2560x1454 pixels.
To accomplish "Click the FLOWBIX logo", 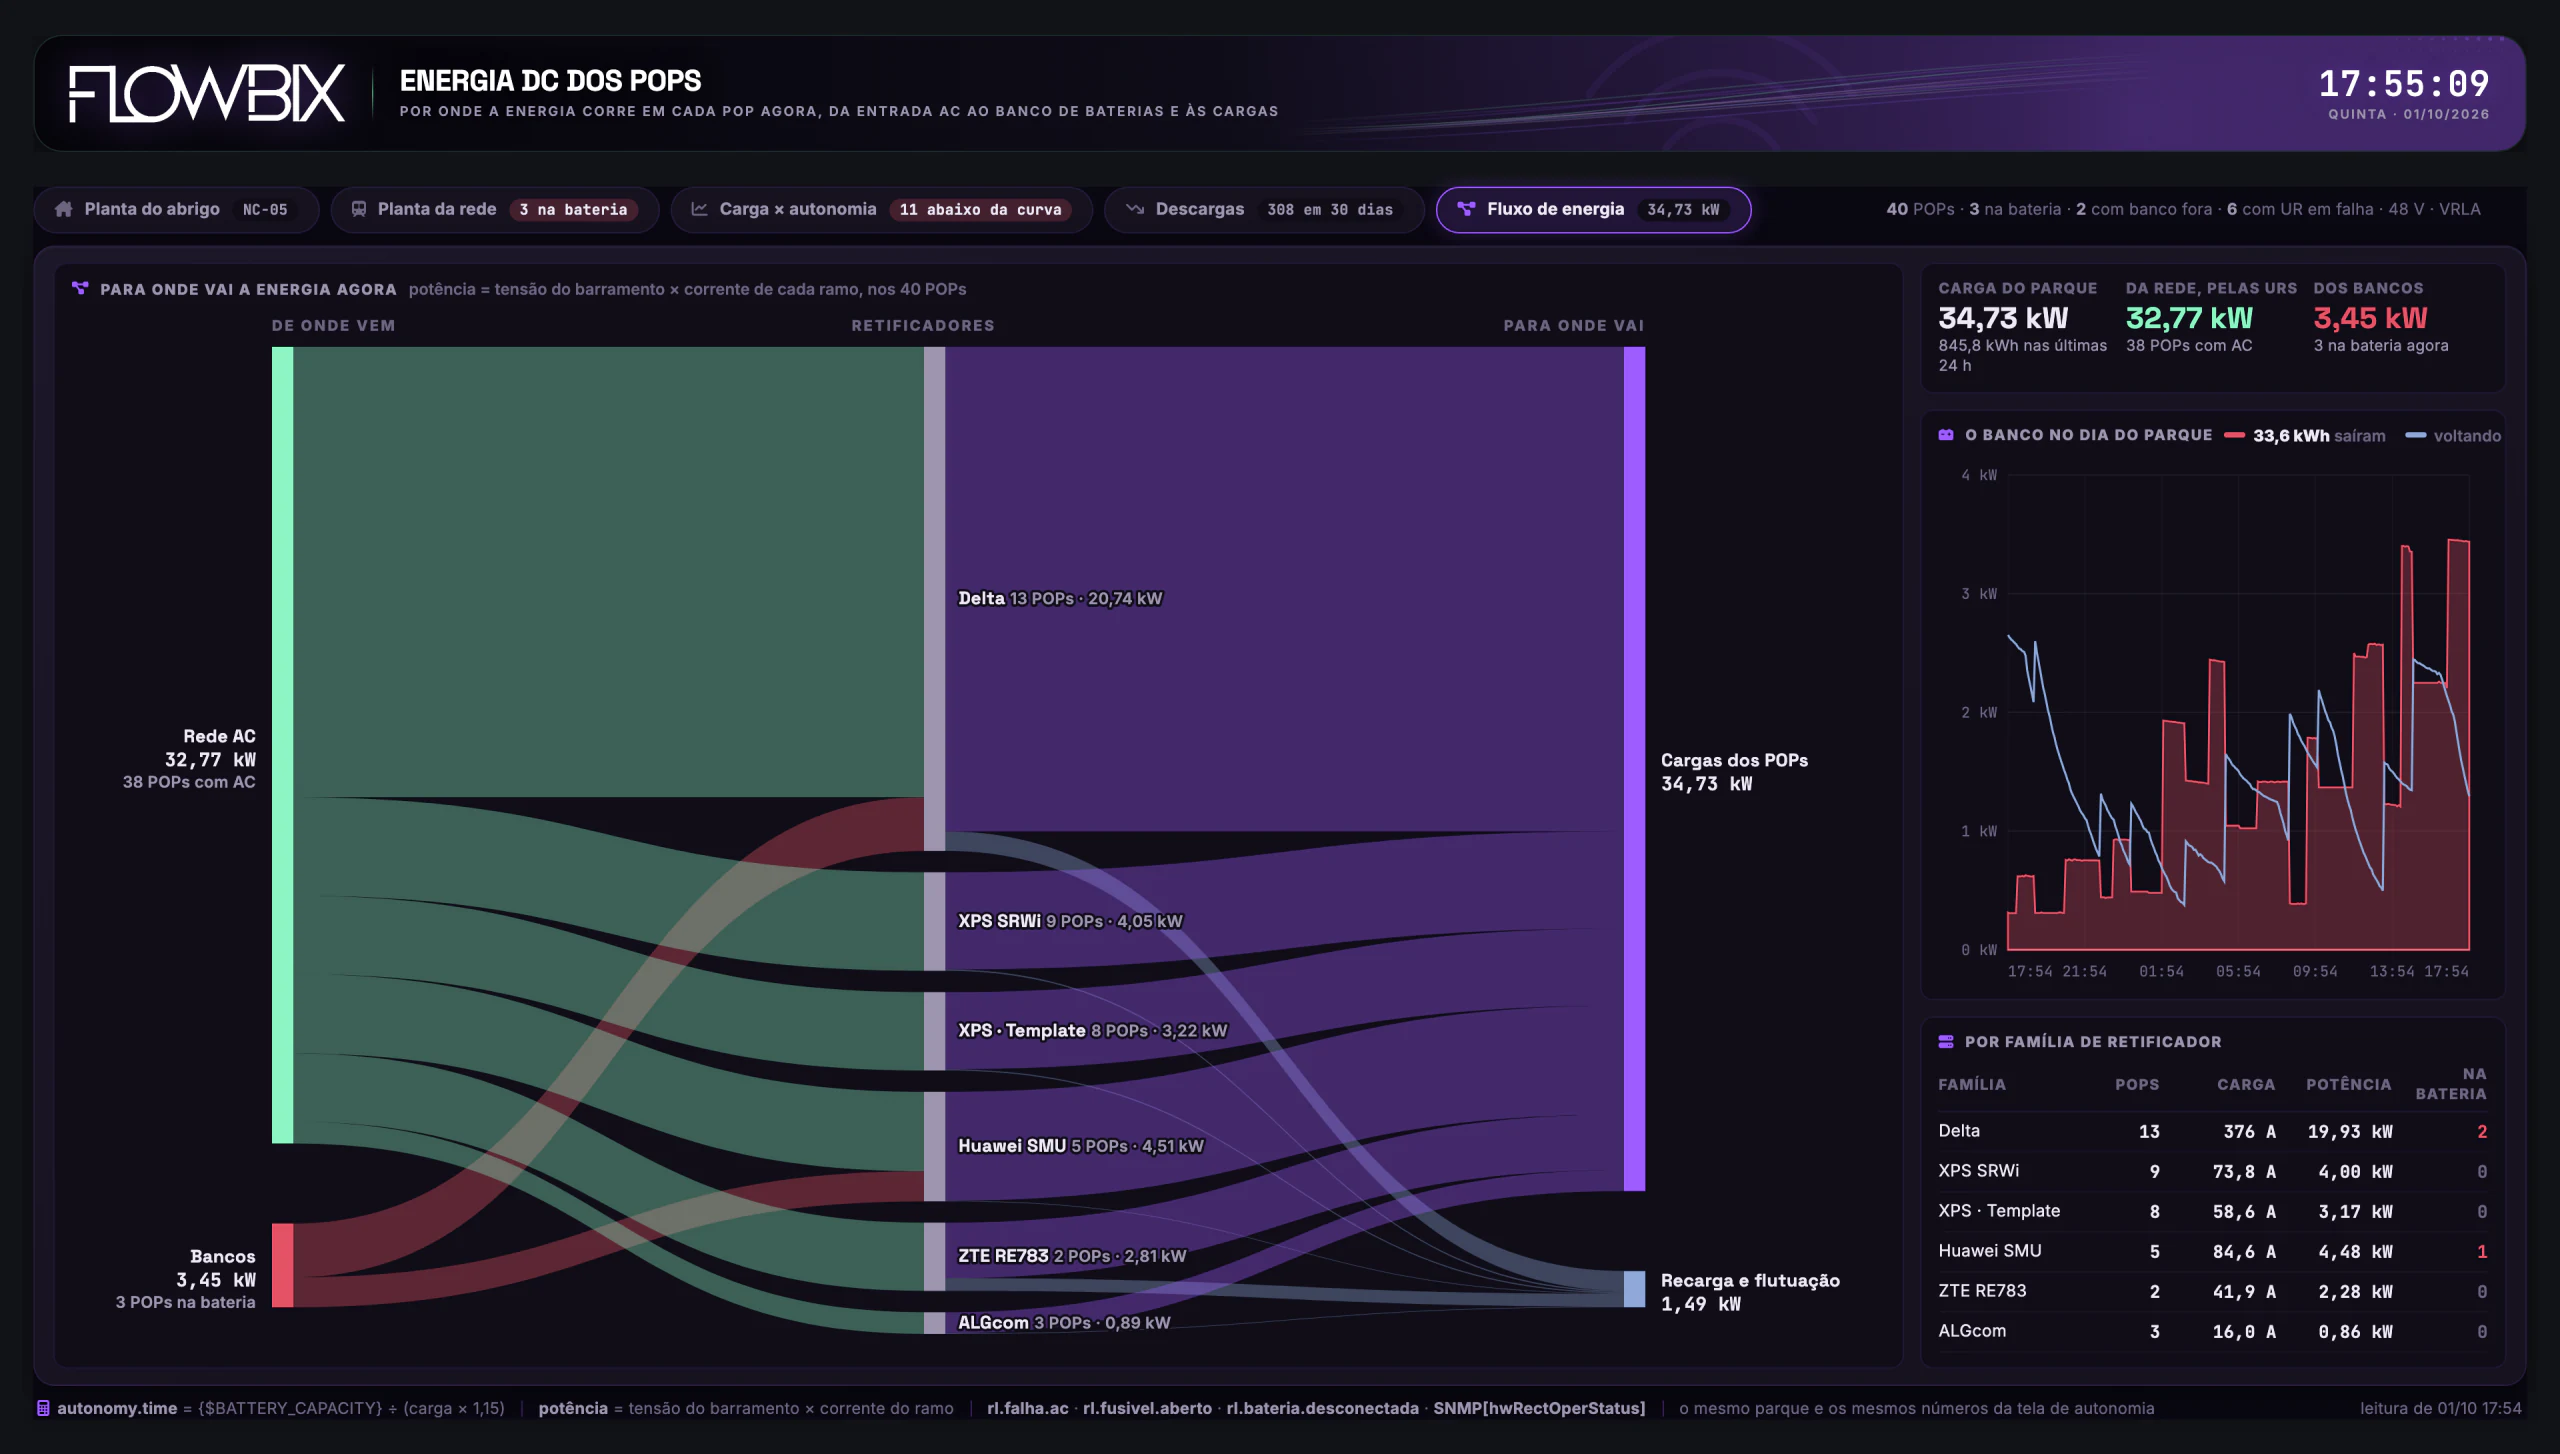I will click(x=206, y=94).
